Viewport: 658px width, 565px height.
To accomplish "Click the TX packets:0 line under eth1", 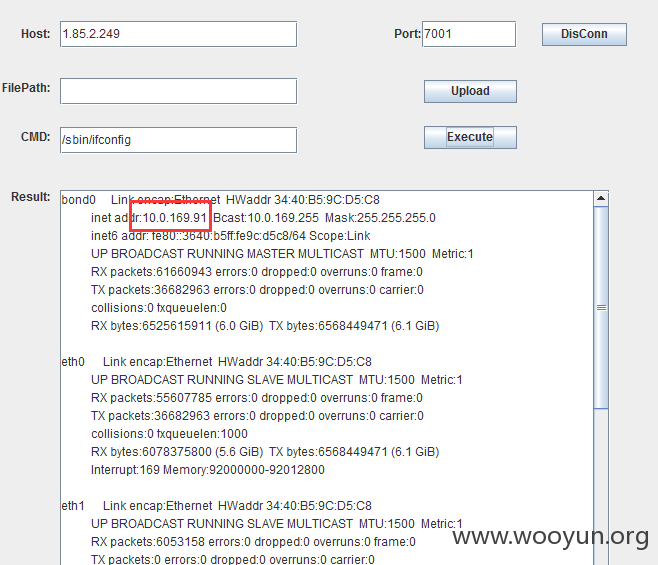I will (233, 560).
